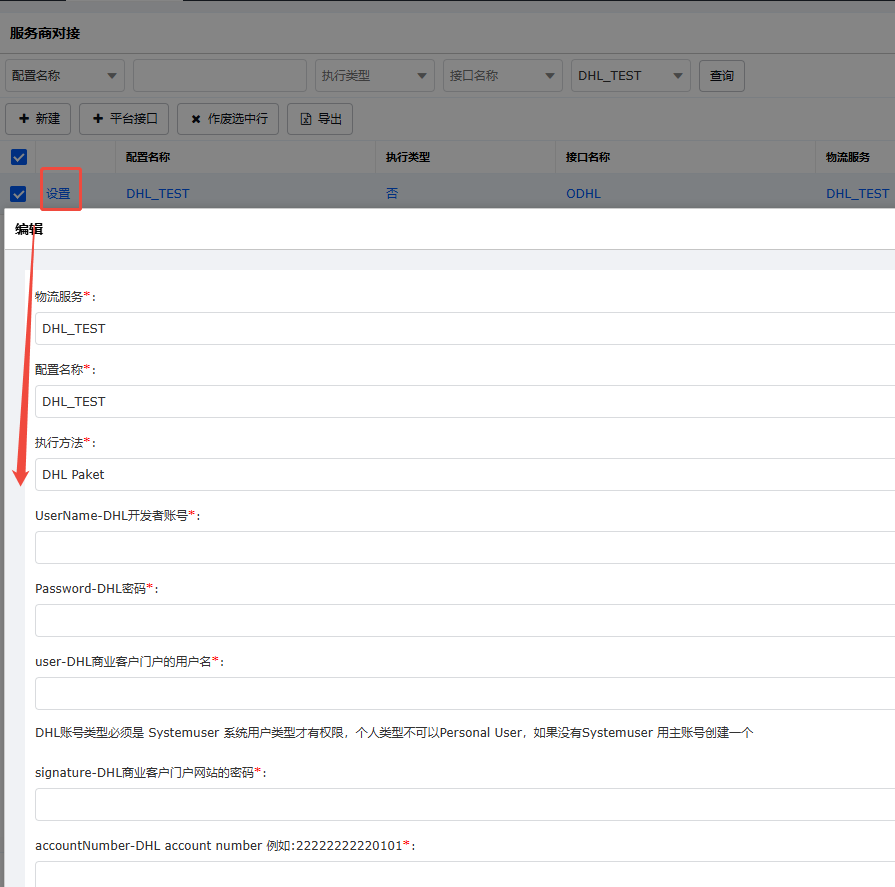Toggle the select-all checkbox in table header

point(19,157)
